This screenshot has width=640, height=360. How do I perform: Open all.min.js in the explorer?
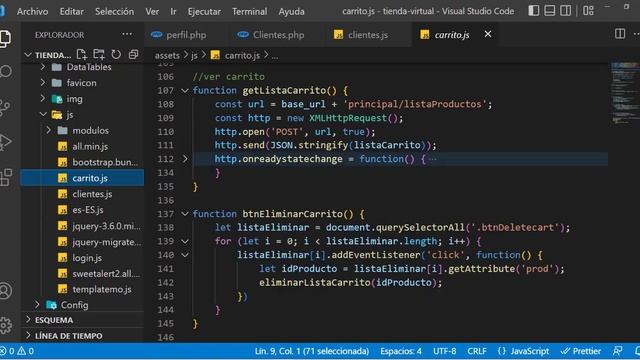point(90,147)
